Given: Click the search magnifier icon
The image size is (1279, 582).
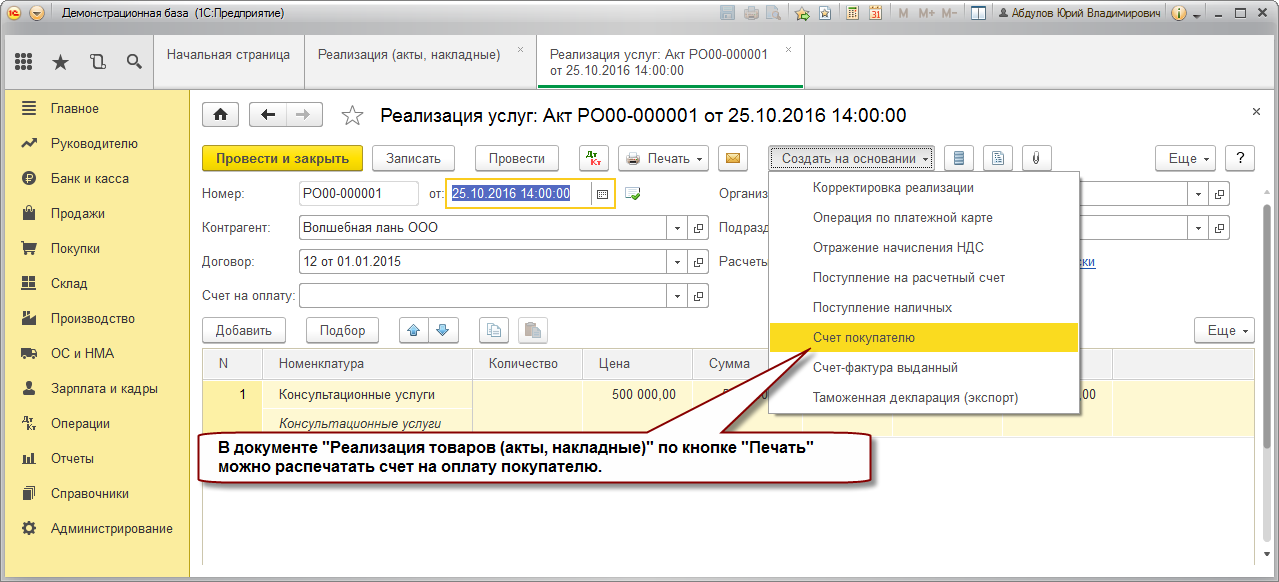Looking at the screenshot, I should click(133, 62).
